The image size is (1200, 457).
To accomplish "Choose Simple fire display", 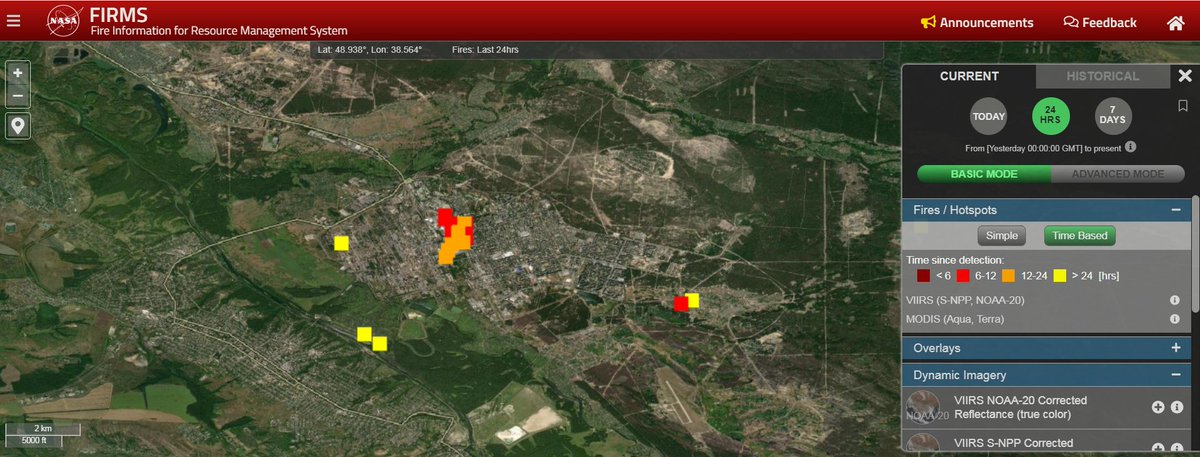I will click(1002, 236).
